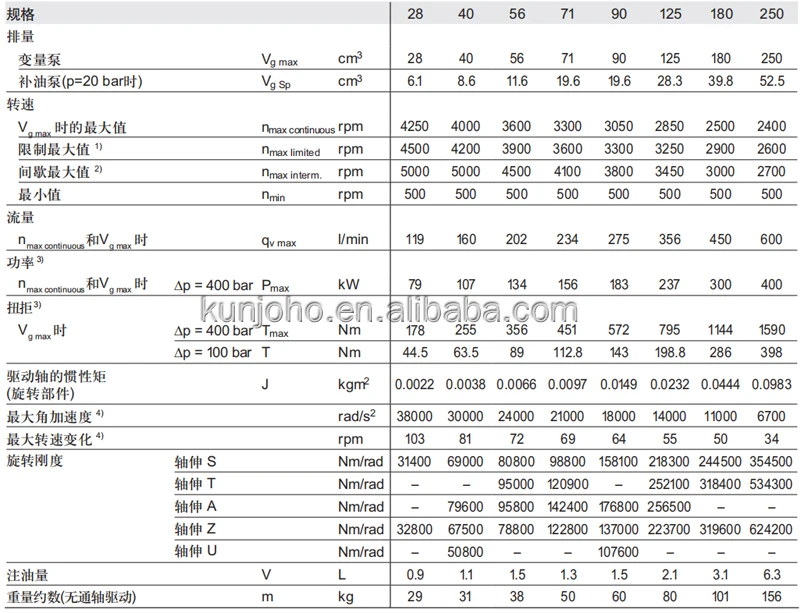Click the 规格 header cell
The image size is (800, 613).
pyautogui.click(x=20, y=14)
